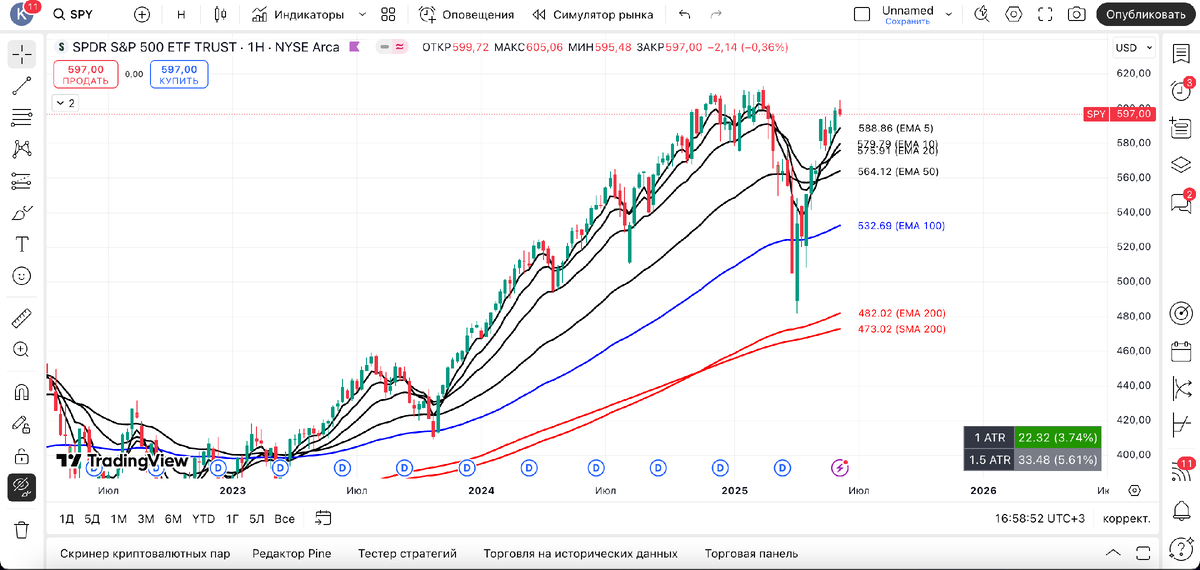Open Скринер криптовалютных пар tab
Image resolution: width=1200 pixels, height=570 pixels.
pyautogui.click(x=145, y=553)
